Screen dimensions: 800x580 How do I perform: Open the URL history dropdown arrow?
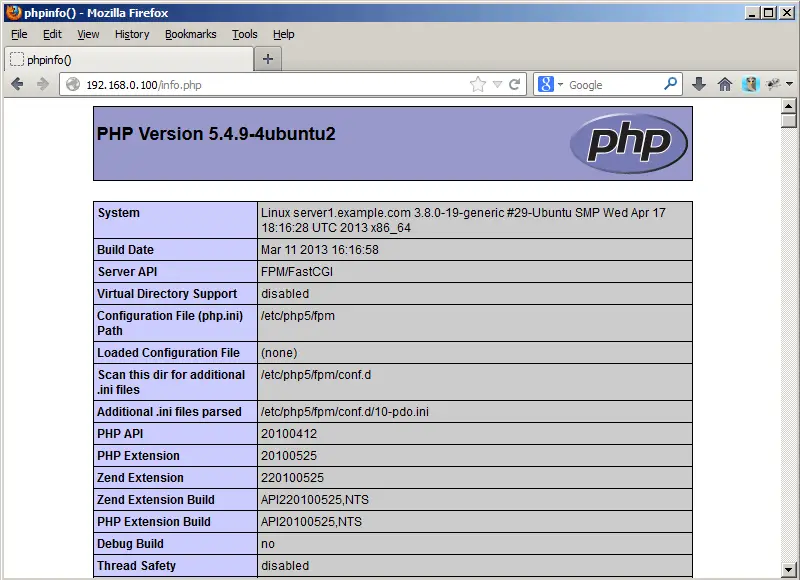pyautogui.click(x=497, y=85)
